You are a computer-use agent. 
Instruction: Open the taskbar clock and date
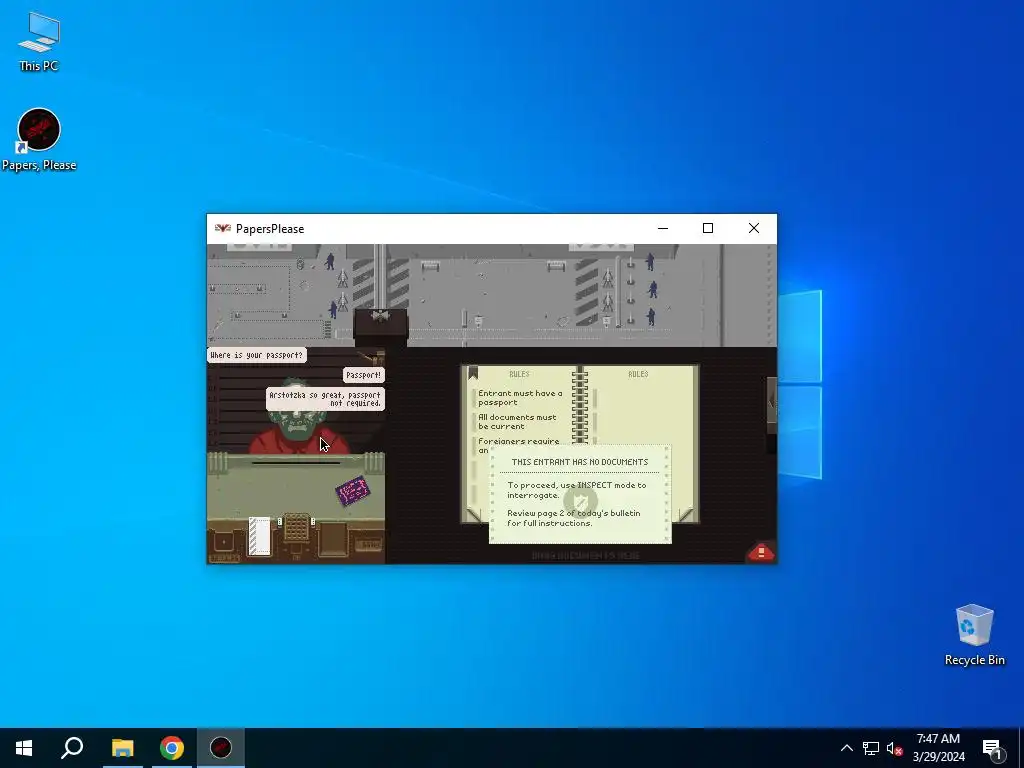[938, 748]
